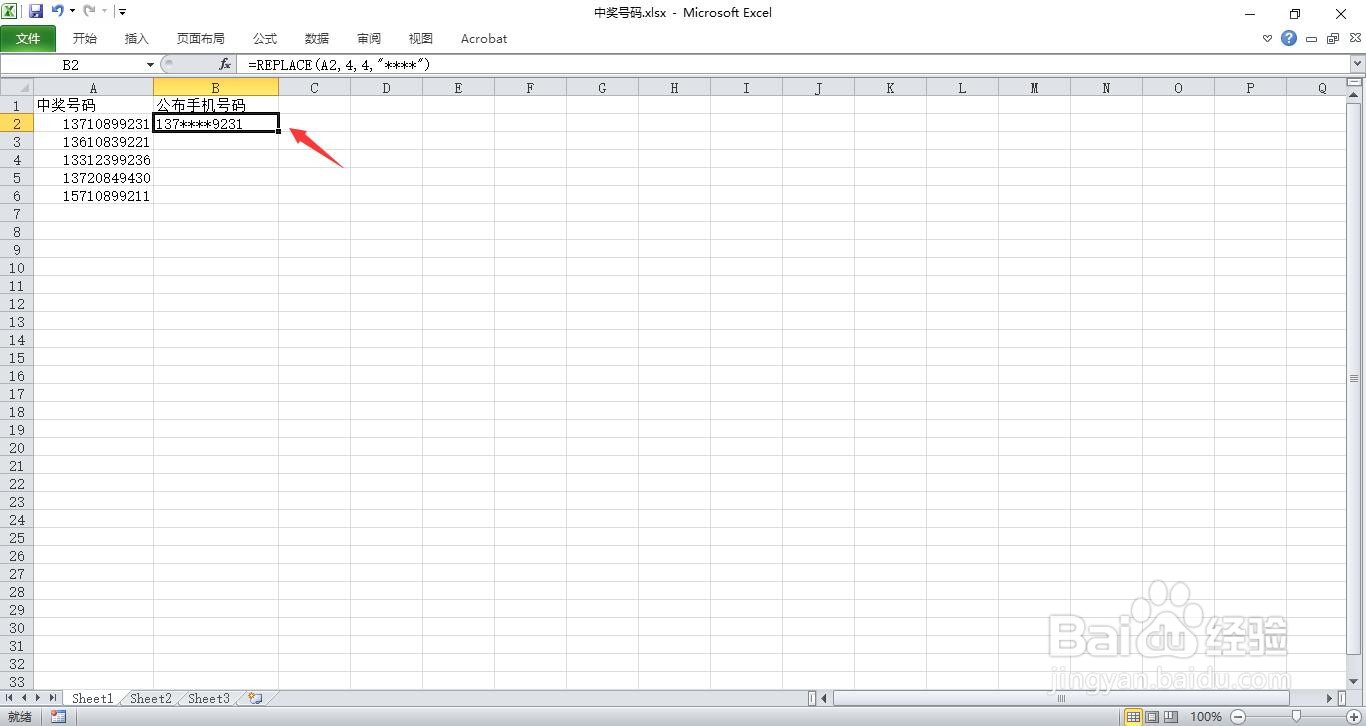1366x726 pixels.
Task: Switch to the 开始 ribbon tab
Action: coord(85,38)
